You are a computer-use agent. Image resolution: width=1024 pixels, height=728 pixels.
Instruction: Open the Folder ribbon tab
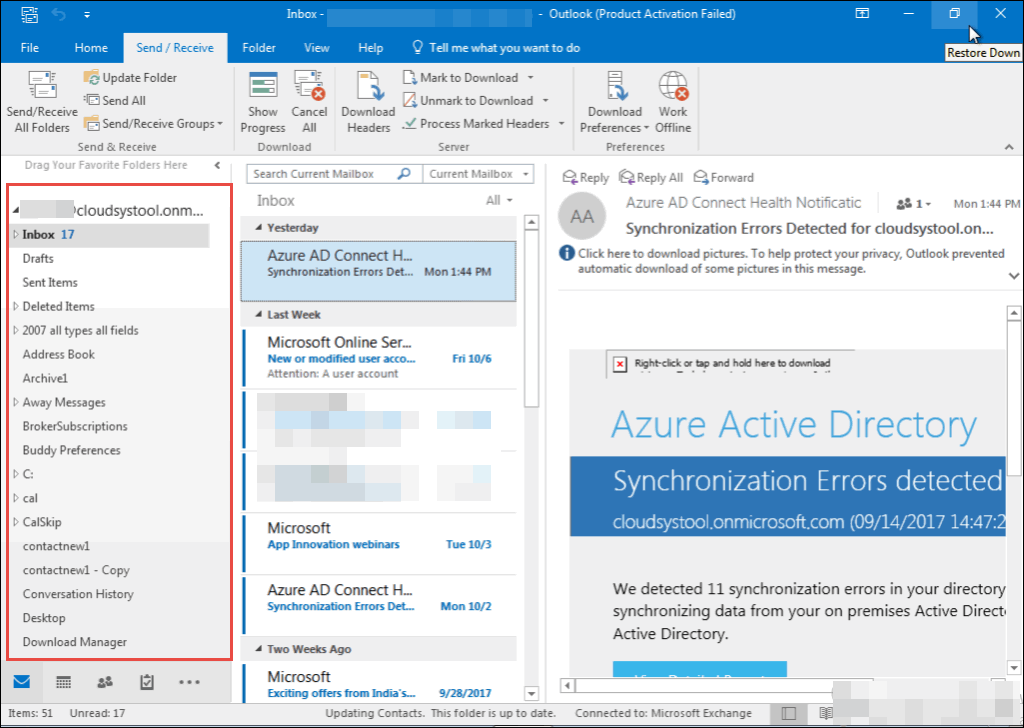pos(259,48)
